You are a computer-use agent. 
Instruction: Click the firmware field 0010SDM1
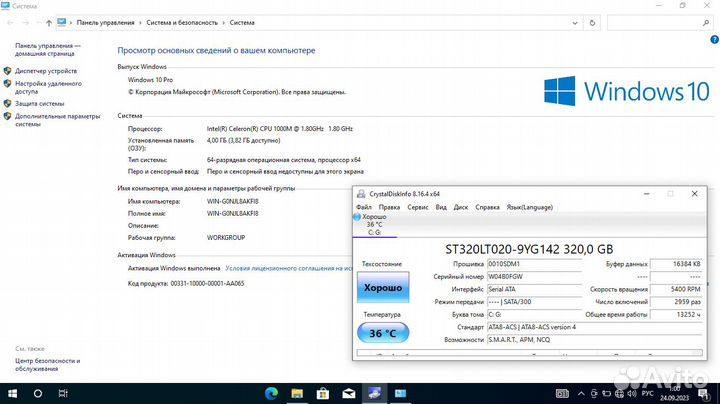tap(534, 264)
